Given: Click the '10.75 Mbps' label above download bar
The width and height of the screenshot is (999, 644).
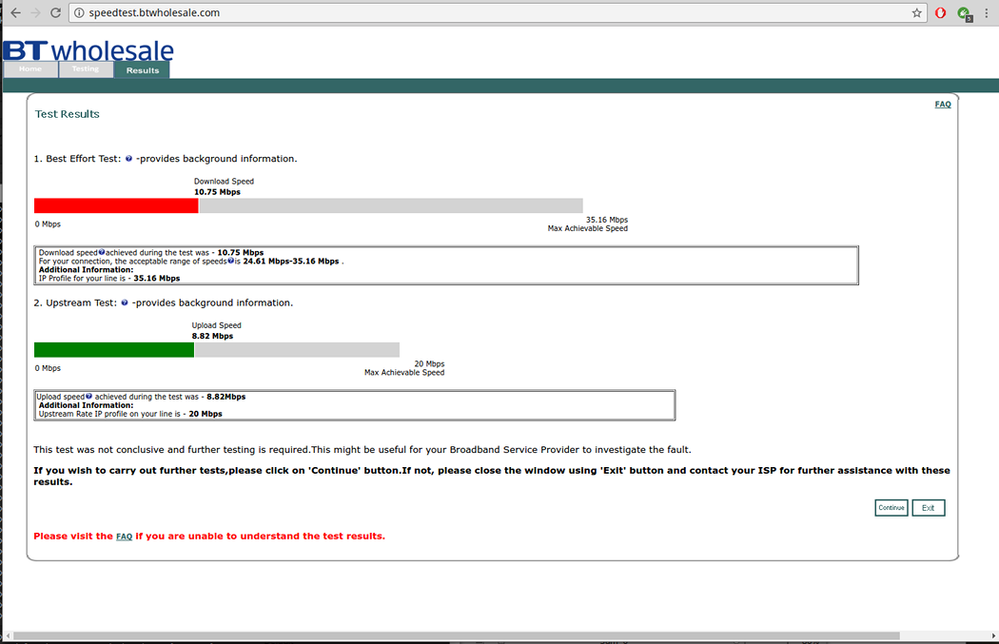Looking at the screenshot, I should tap(217, 192).
